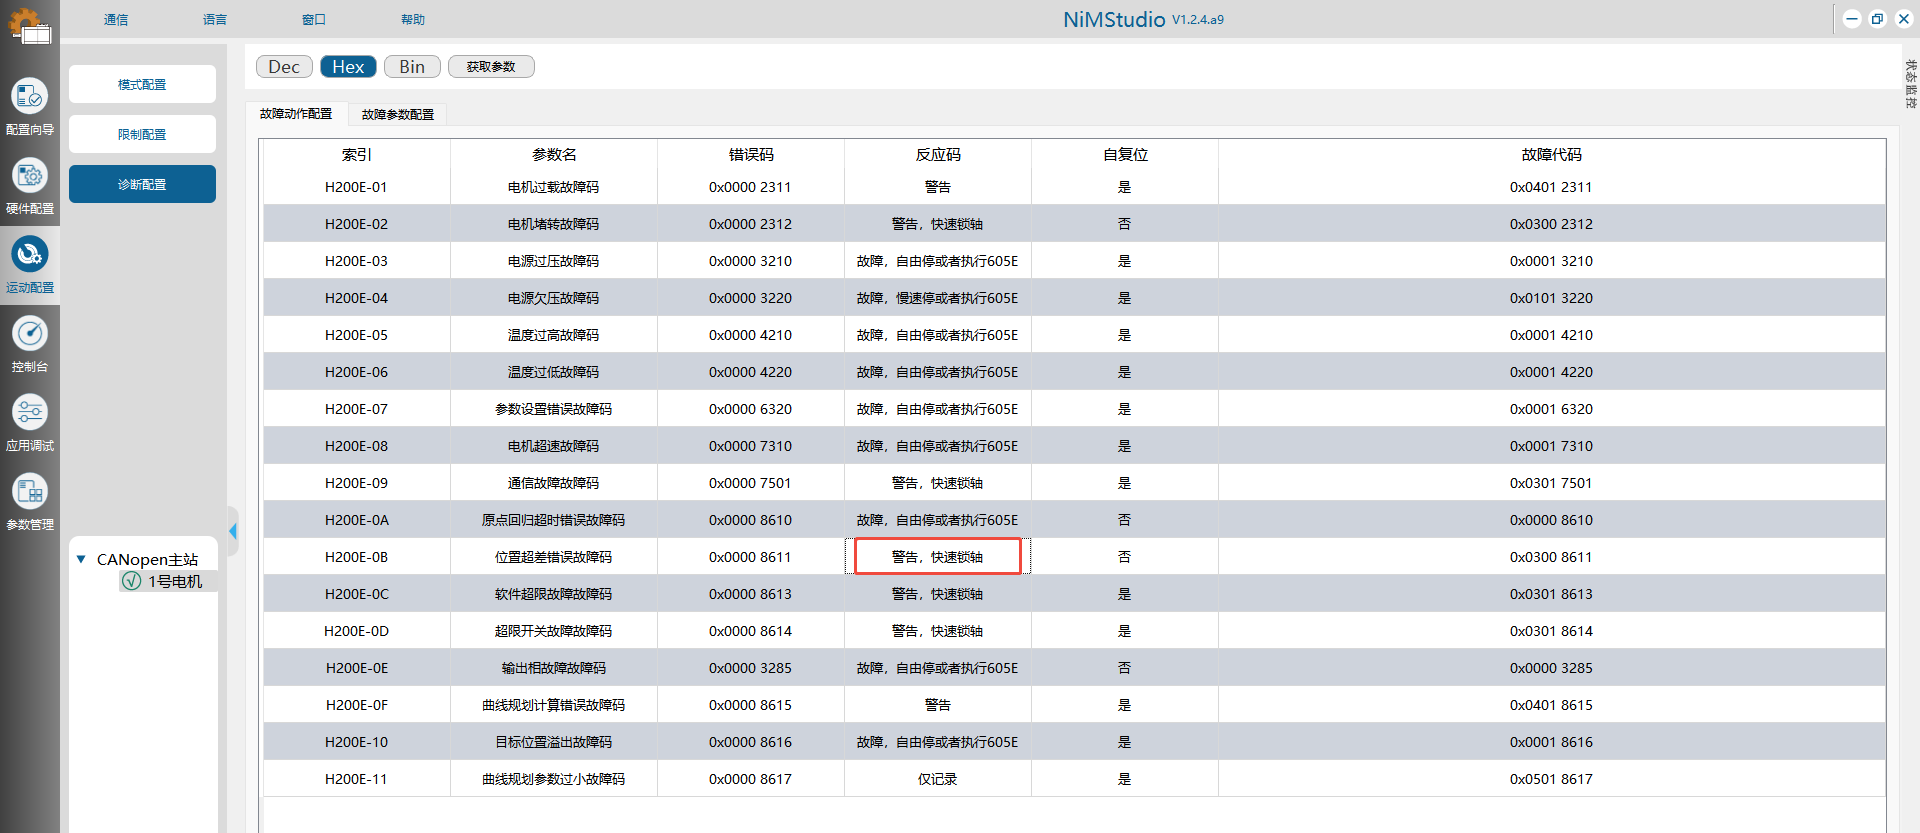
Task: Open 反应码 cell for 曲线规划参数过小故障码 row
Action: [938, 779]
